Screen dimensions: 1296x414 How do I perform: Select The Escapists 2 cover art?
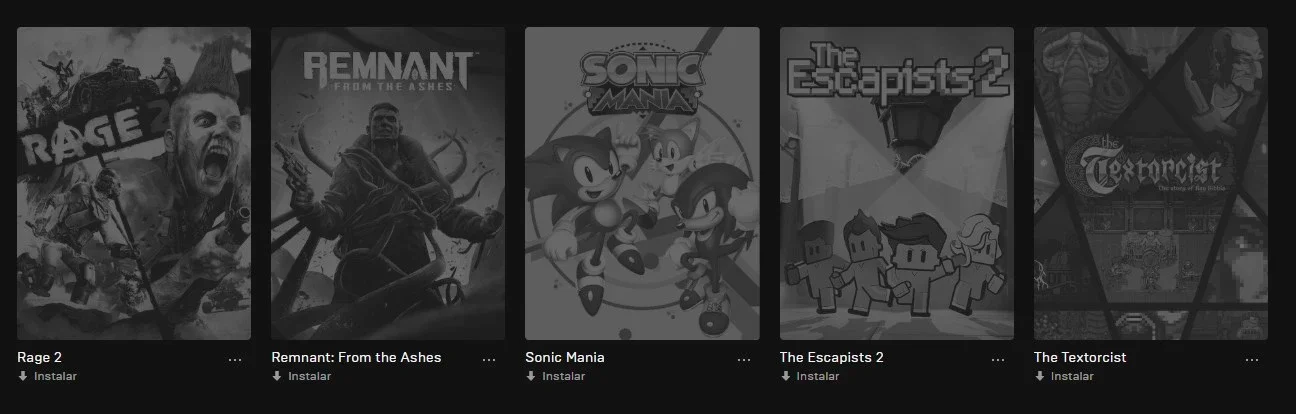point(897,183)
